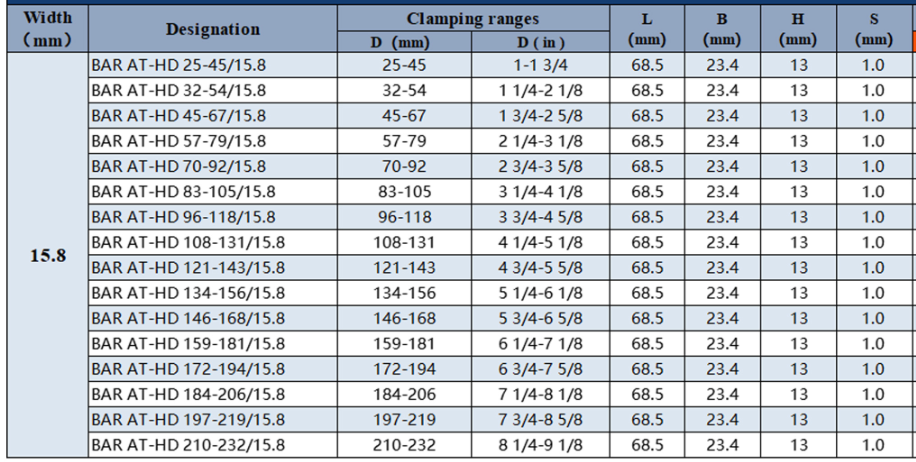Image resolution: width=916 pixels, height=462 pixels.
Task: Click designation BAR AT-HD 108-131/15.8
Action: (x=186, y=242)
